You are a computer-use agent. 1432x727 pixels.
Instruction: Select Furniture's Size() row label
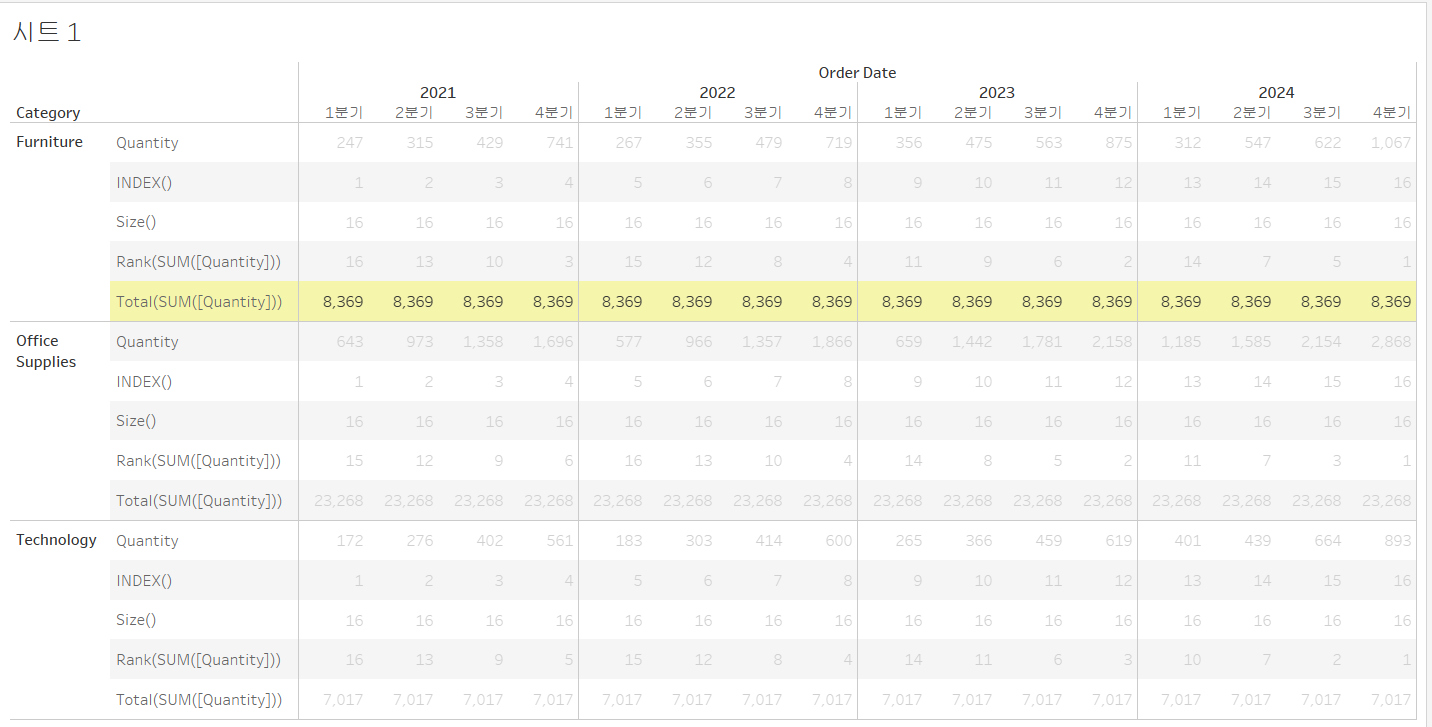click(x=136, y=222)
